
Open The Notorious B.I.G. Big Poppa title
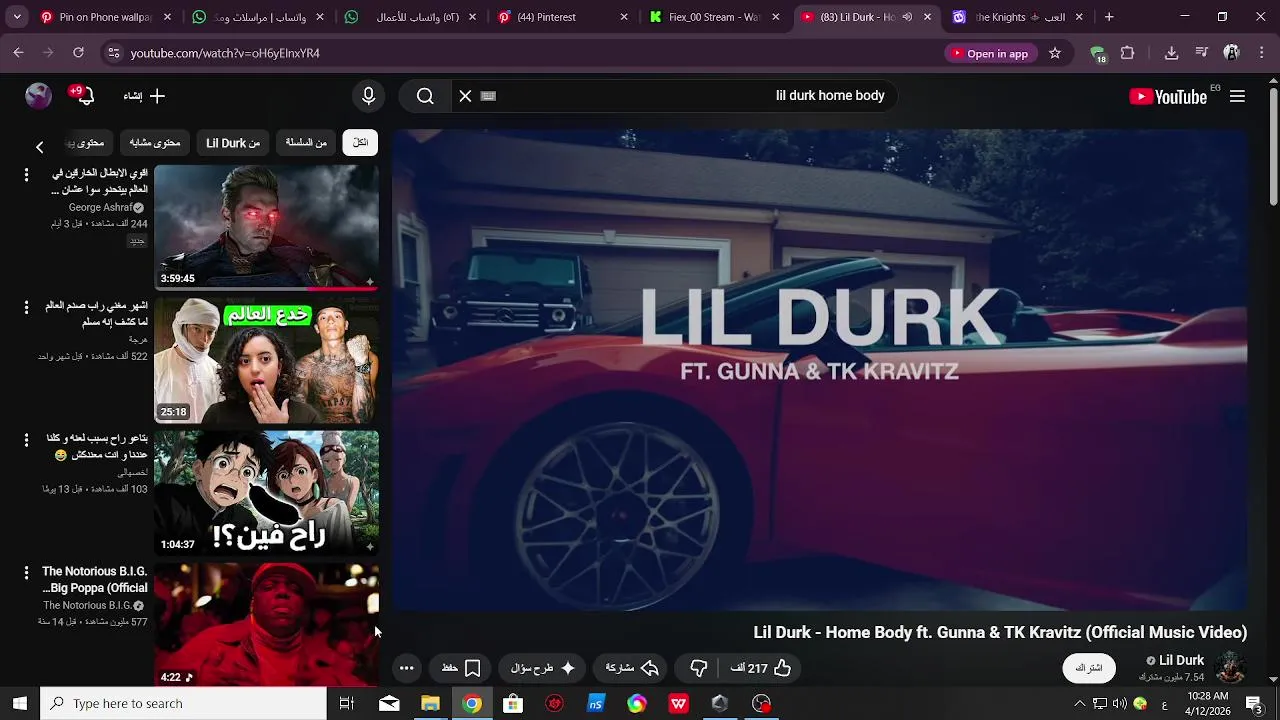pyautogui.click(x=95, y=580)
